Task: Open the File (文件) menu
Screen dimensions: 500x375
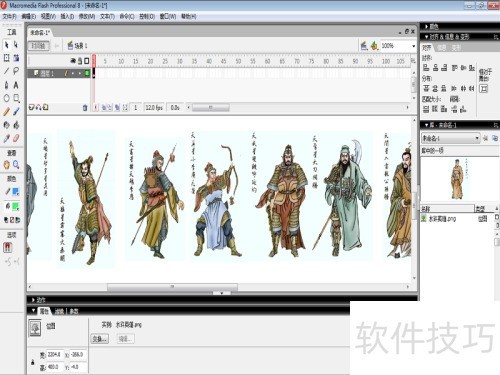Action: tap(9, 16)
